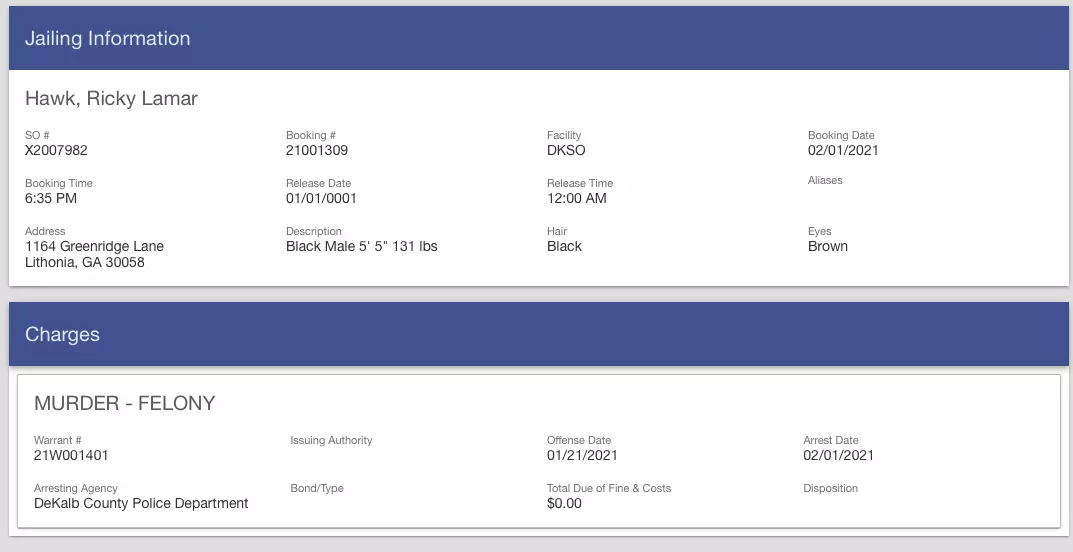Screen dimensions: 1073x552
Task: Click booking number 21001309
Action: (317, 150)
